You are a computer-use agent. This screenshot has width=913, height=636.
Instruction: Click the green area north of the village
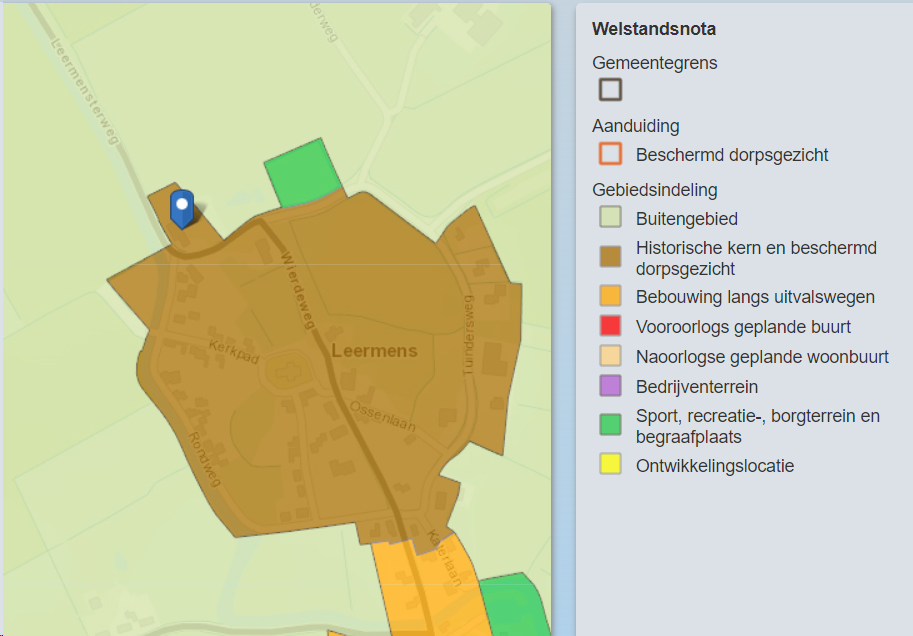coord(302,174)
